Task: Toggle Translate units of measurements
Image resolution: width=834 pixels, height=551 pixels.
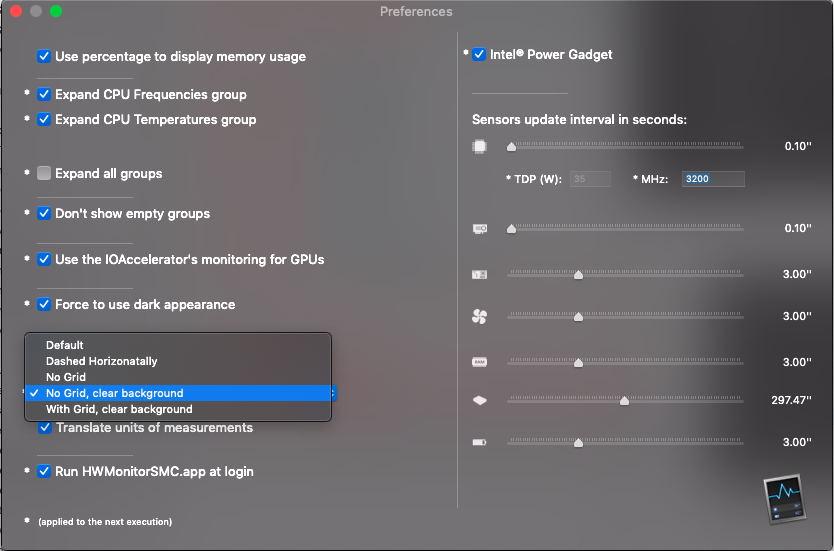Action: pos(45,428)
